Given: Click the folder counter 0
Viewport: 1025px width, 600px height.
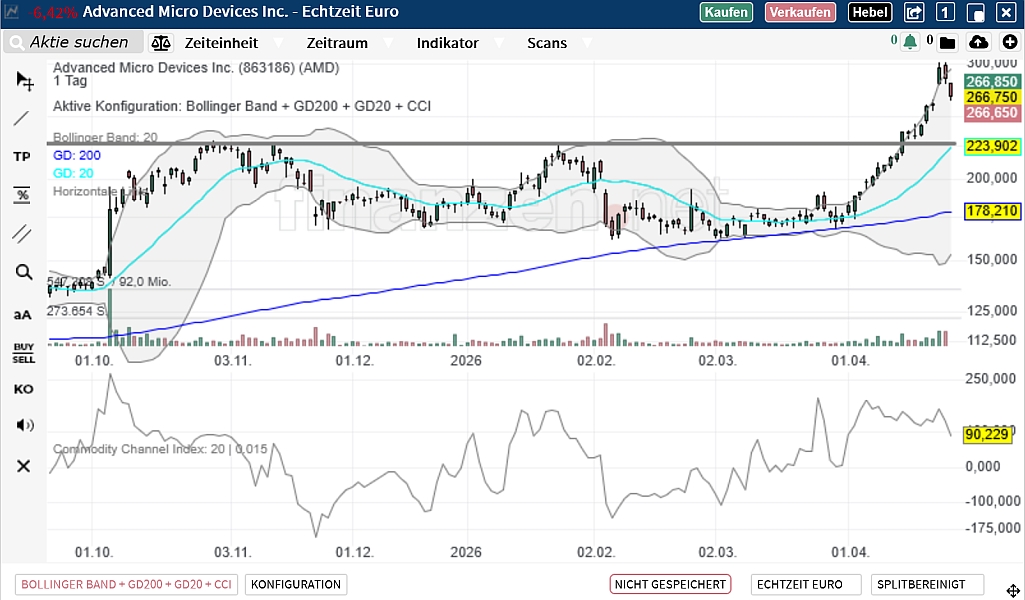Looking at the screenshot, I should click(930, 41).
